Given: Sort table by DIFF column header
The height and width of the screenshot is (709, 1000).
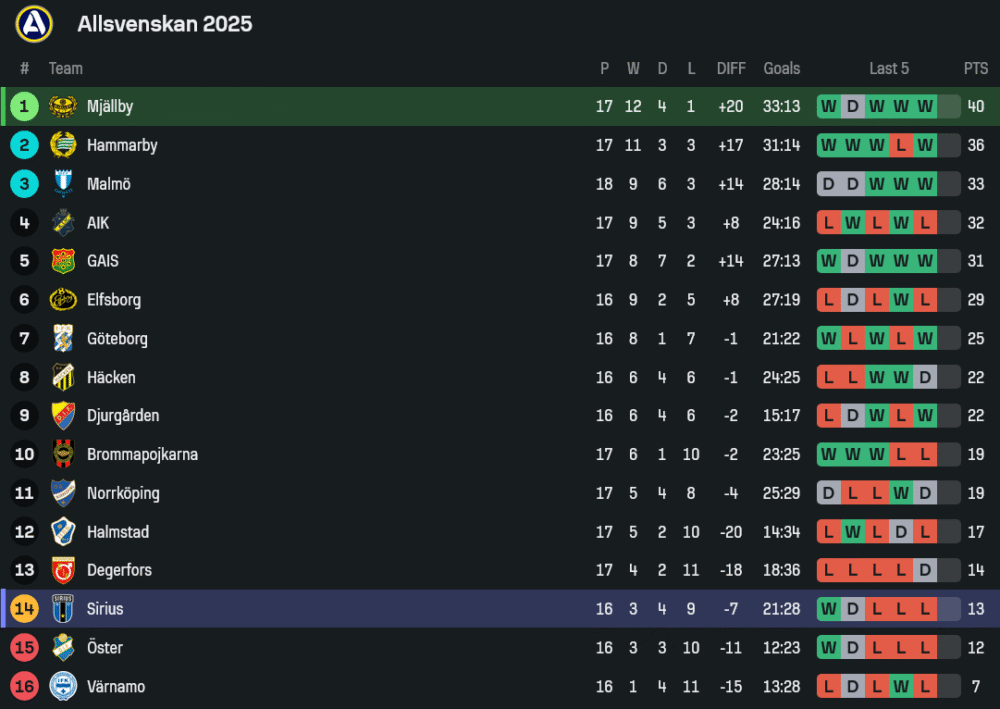Looking at the screenshot, I should (x=731, y=69).
